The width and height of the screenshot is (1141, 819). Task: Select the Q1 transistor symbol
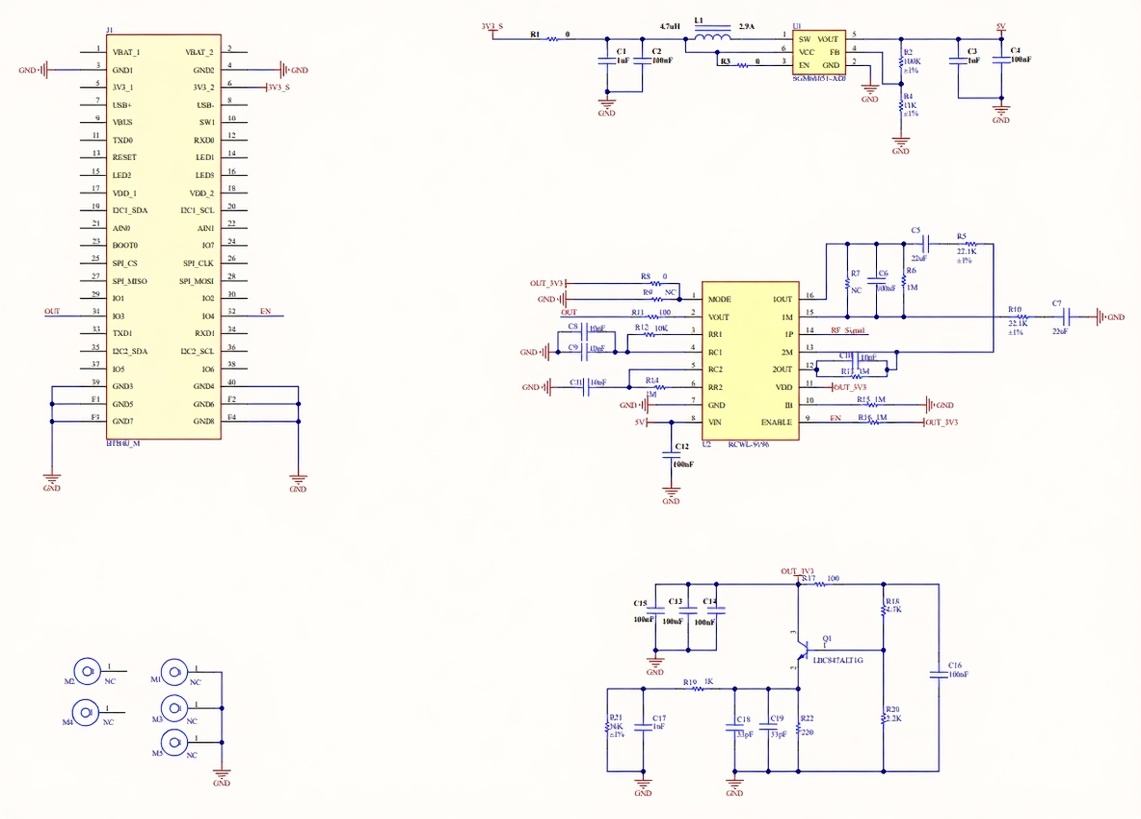click(x=801, y=651)
